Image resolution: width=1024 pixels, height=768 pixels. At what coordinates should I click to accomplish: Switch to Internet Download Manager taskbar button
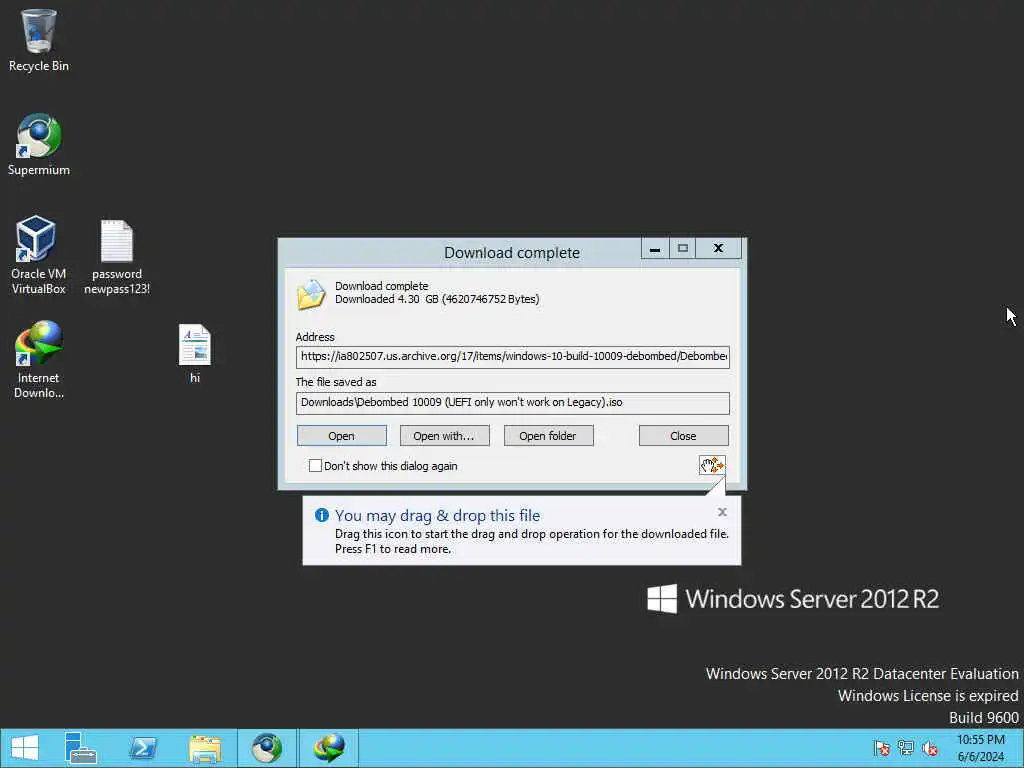point(328,748)
